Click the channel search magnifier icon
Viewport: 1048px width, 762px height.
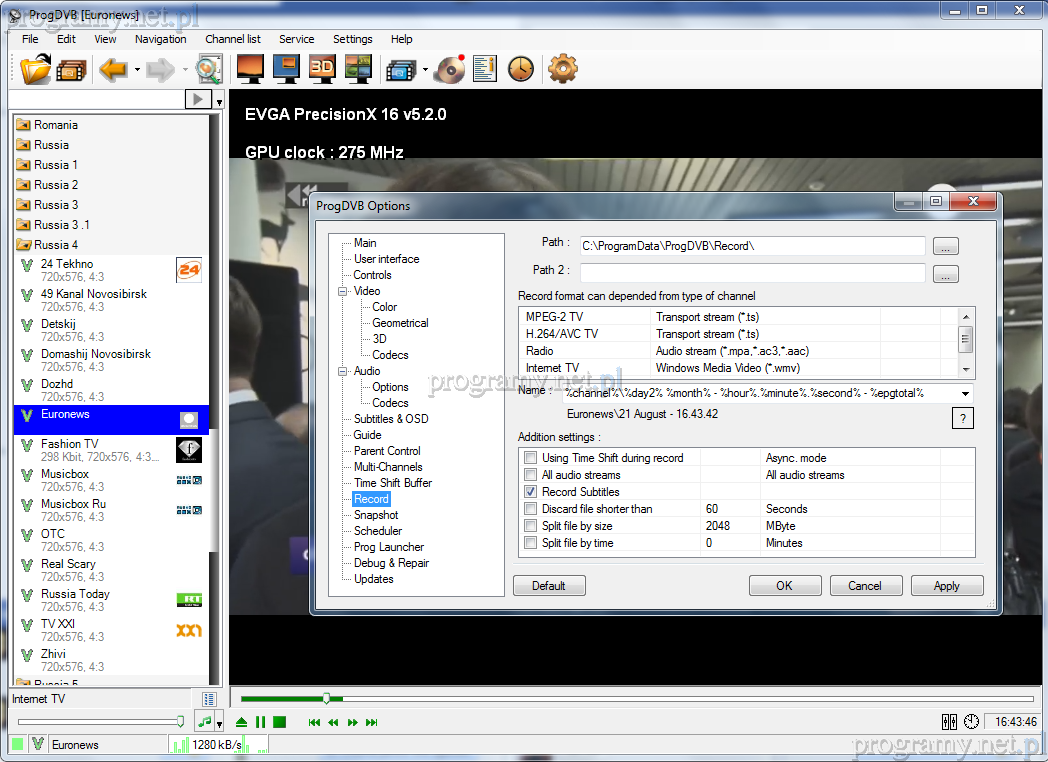click(209, 69)
